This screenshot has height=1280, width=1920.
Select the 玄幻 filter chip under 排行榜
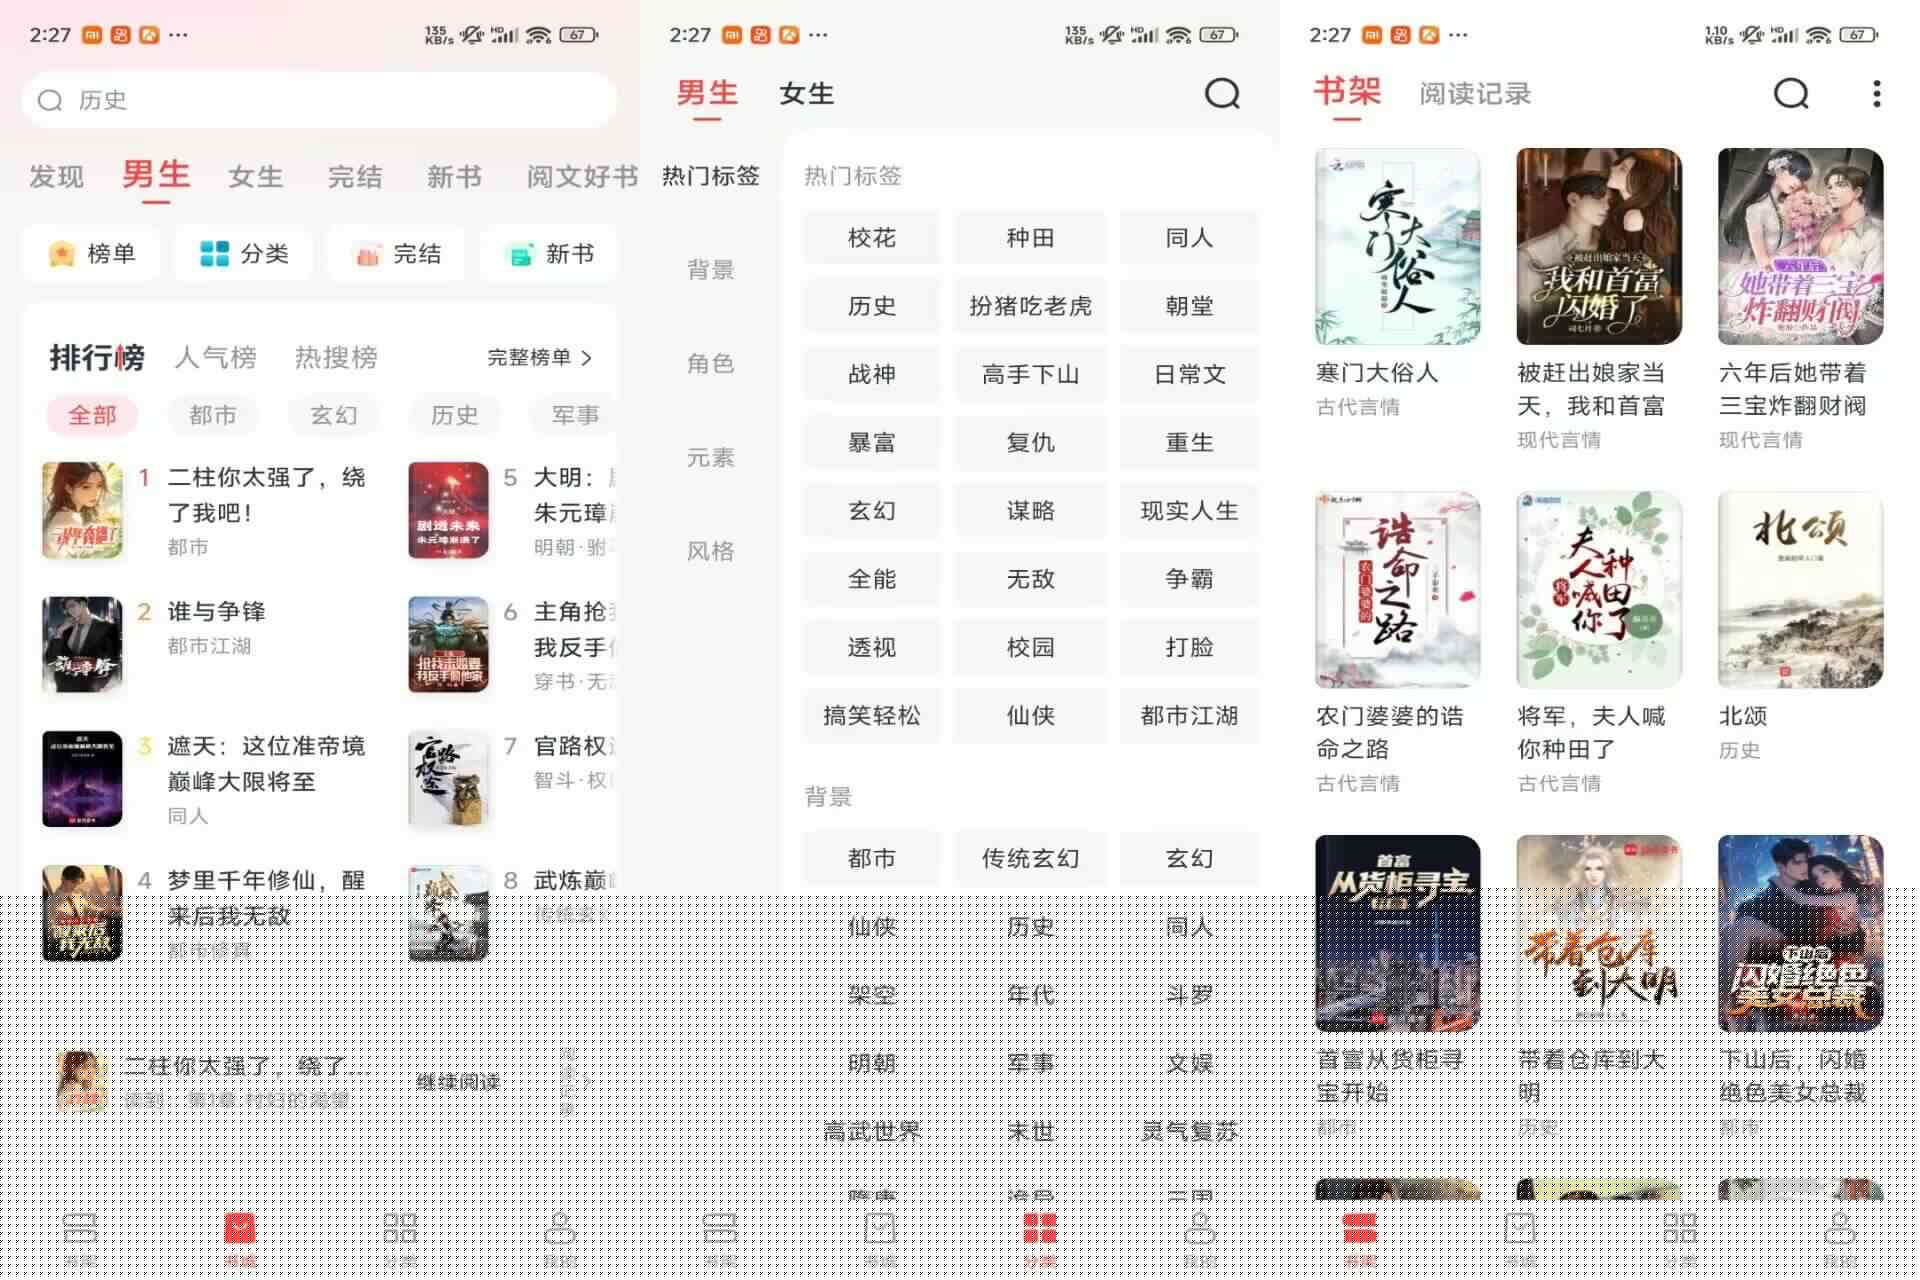pos(334,415)
